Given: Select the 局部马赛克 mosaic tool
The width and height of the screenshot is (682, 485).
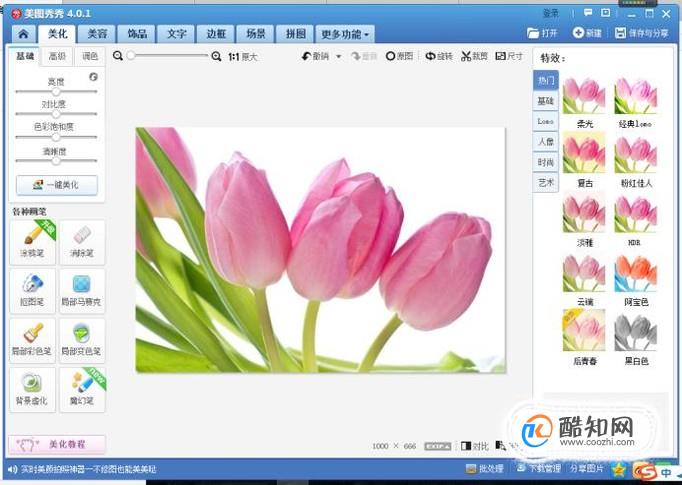Looking at the screenshot, I should point(82,291).
